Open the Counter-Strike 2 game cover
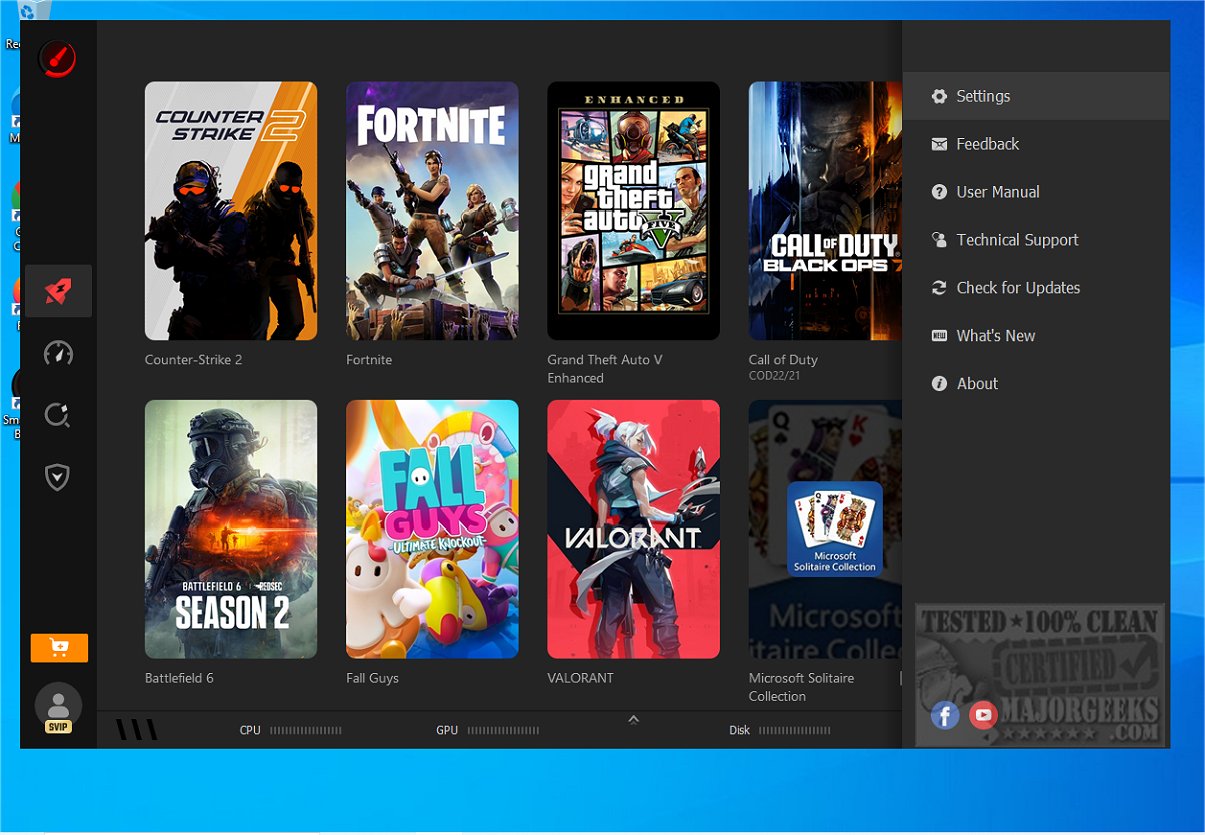The height and width of the screenshot is (835, 1205). 231,211
